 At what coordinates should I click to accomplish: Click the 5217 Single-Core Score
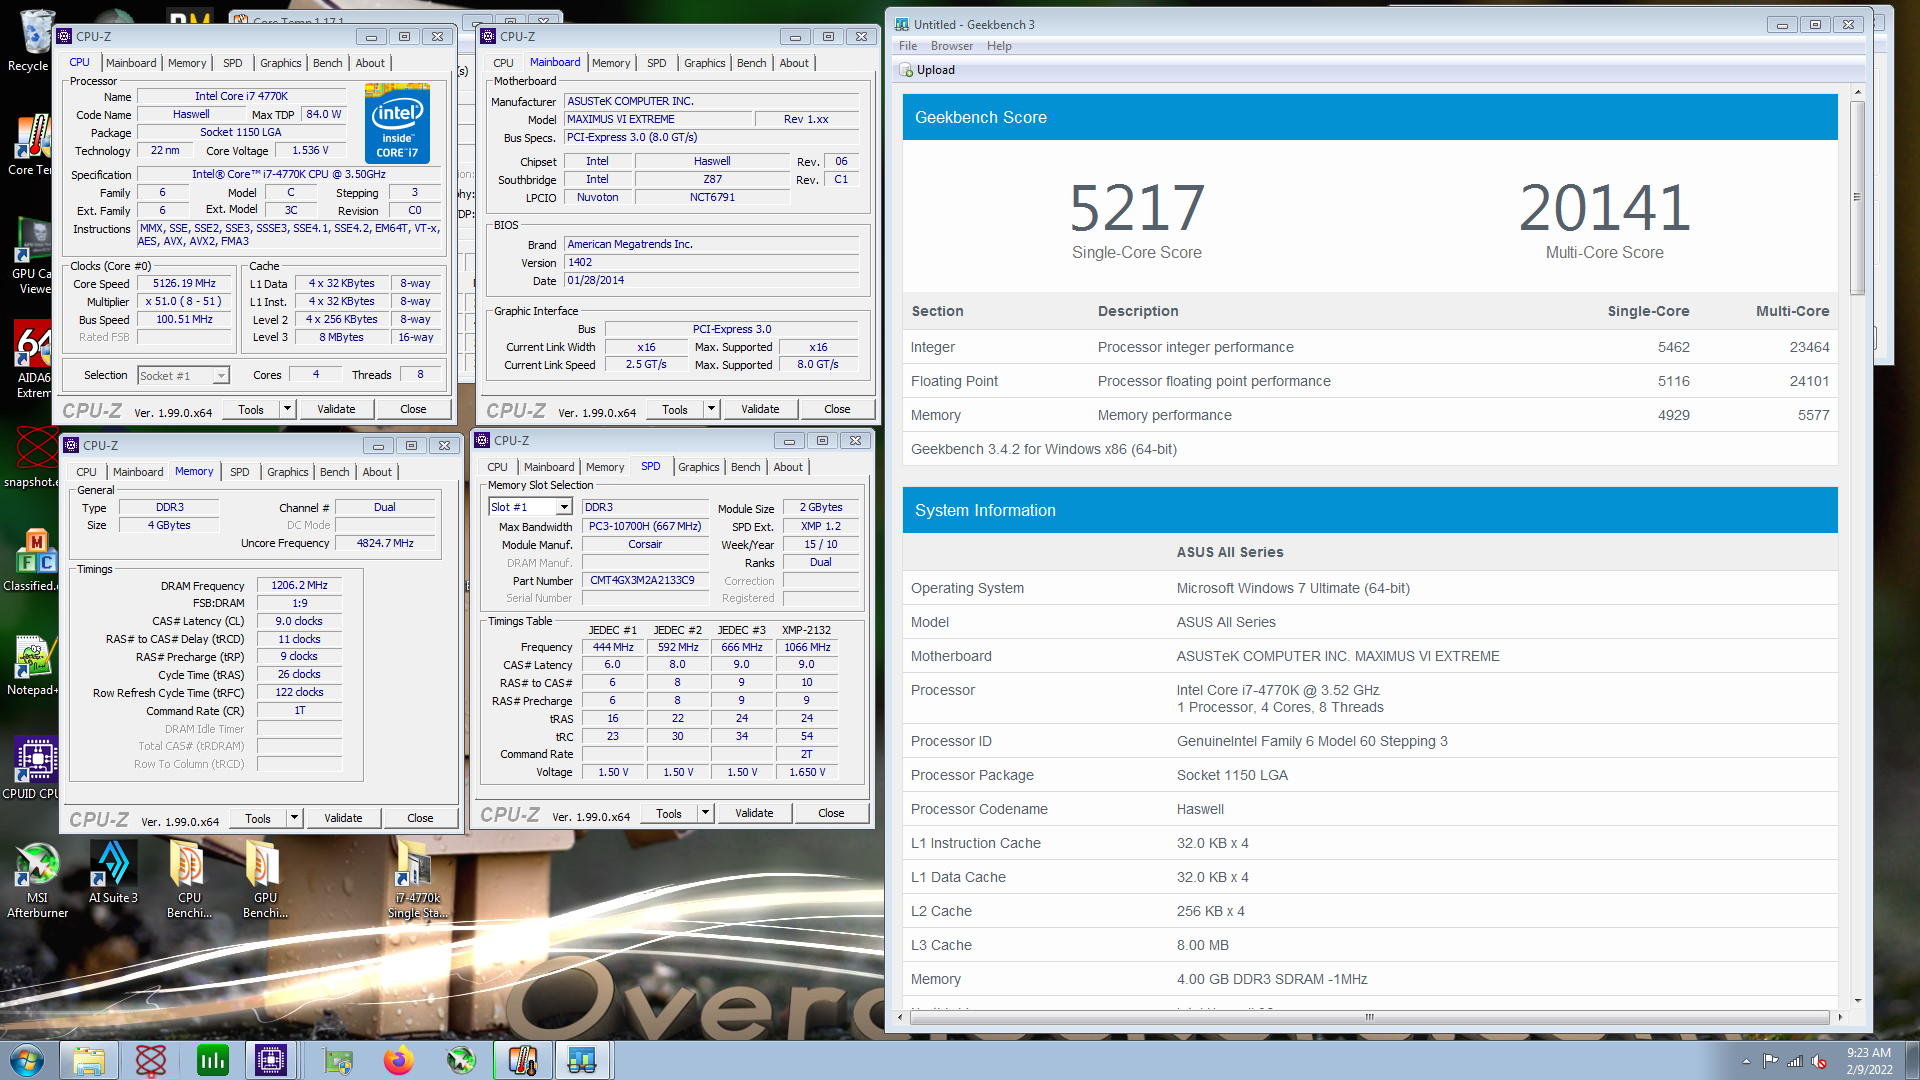(x=1137, y=208)
